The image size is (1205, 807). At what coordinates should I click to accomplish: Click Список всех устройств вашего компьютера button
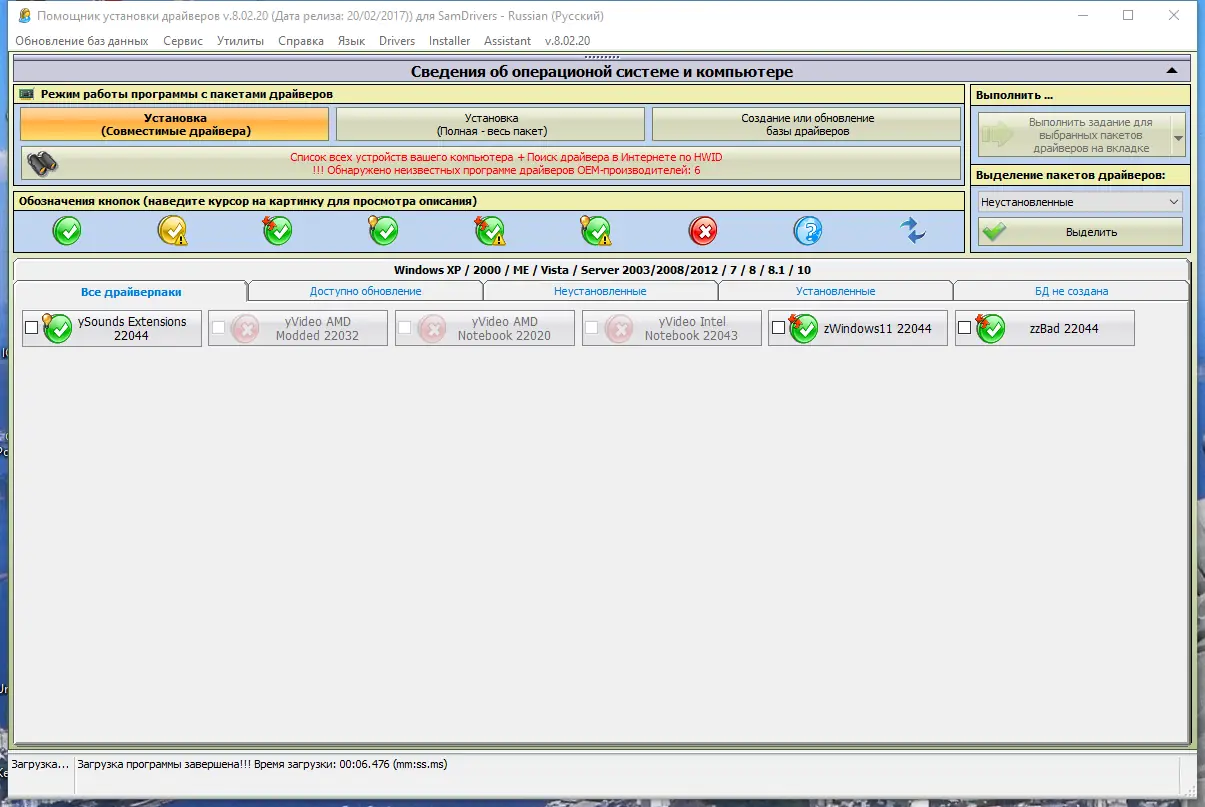click(491, 163)
